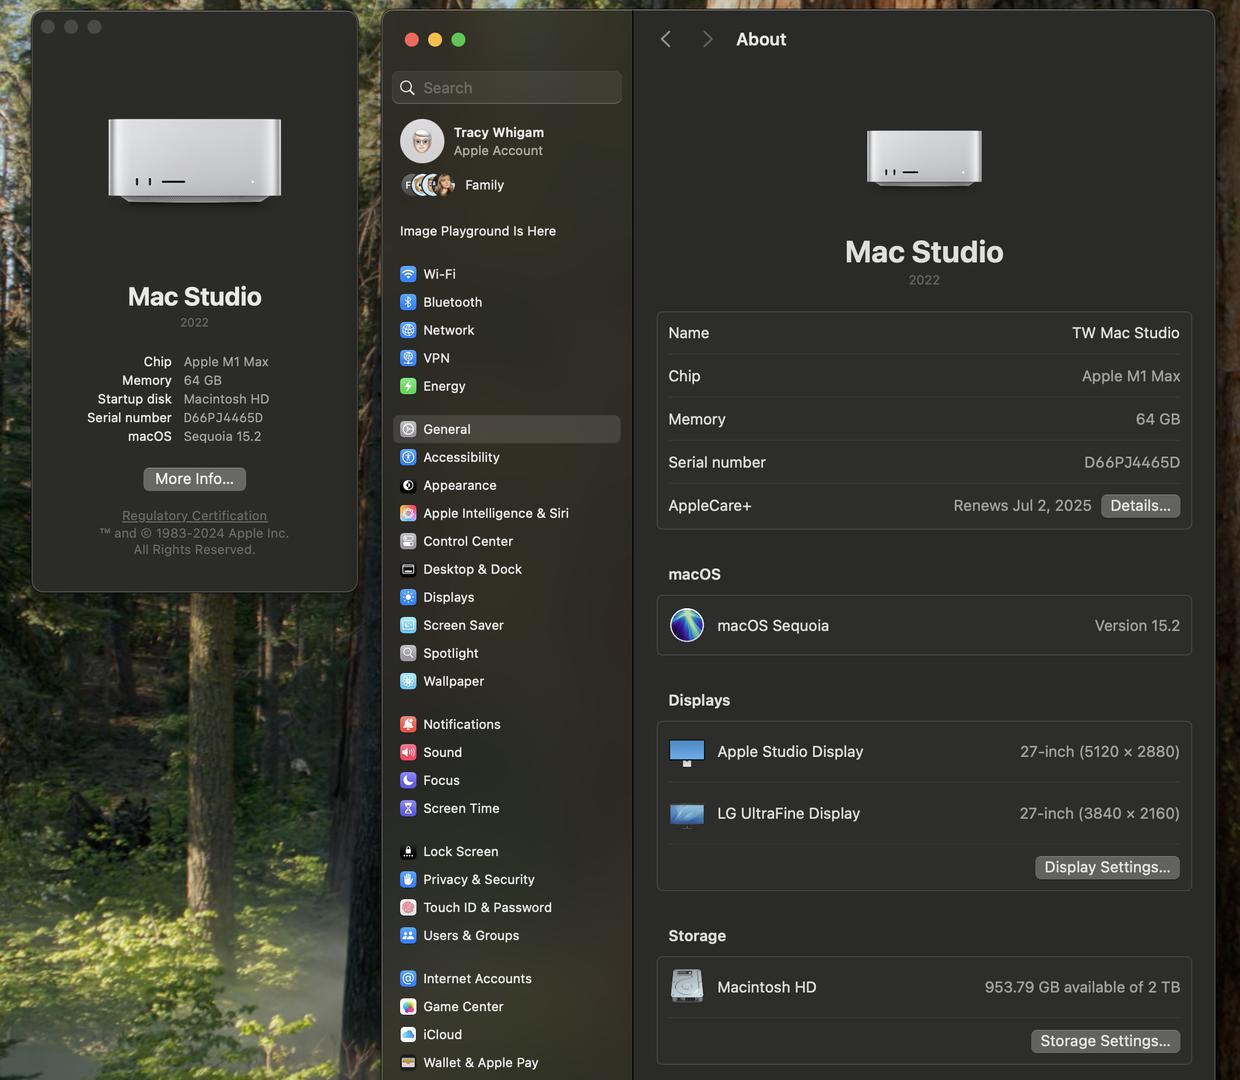Open the Notifications bell icon
1240x1080 pixels.
tap(408, 724)
